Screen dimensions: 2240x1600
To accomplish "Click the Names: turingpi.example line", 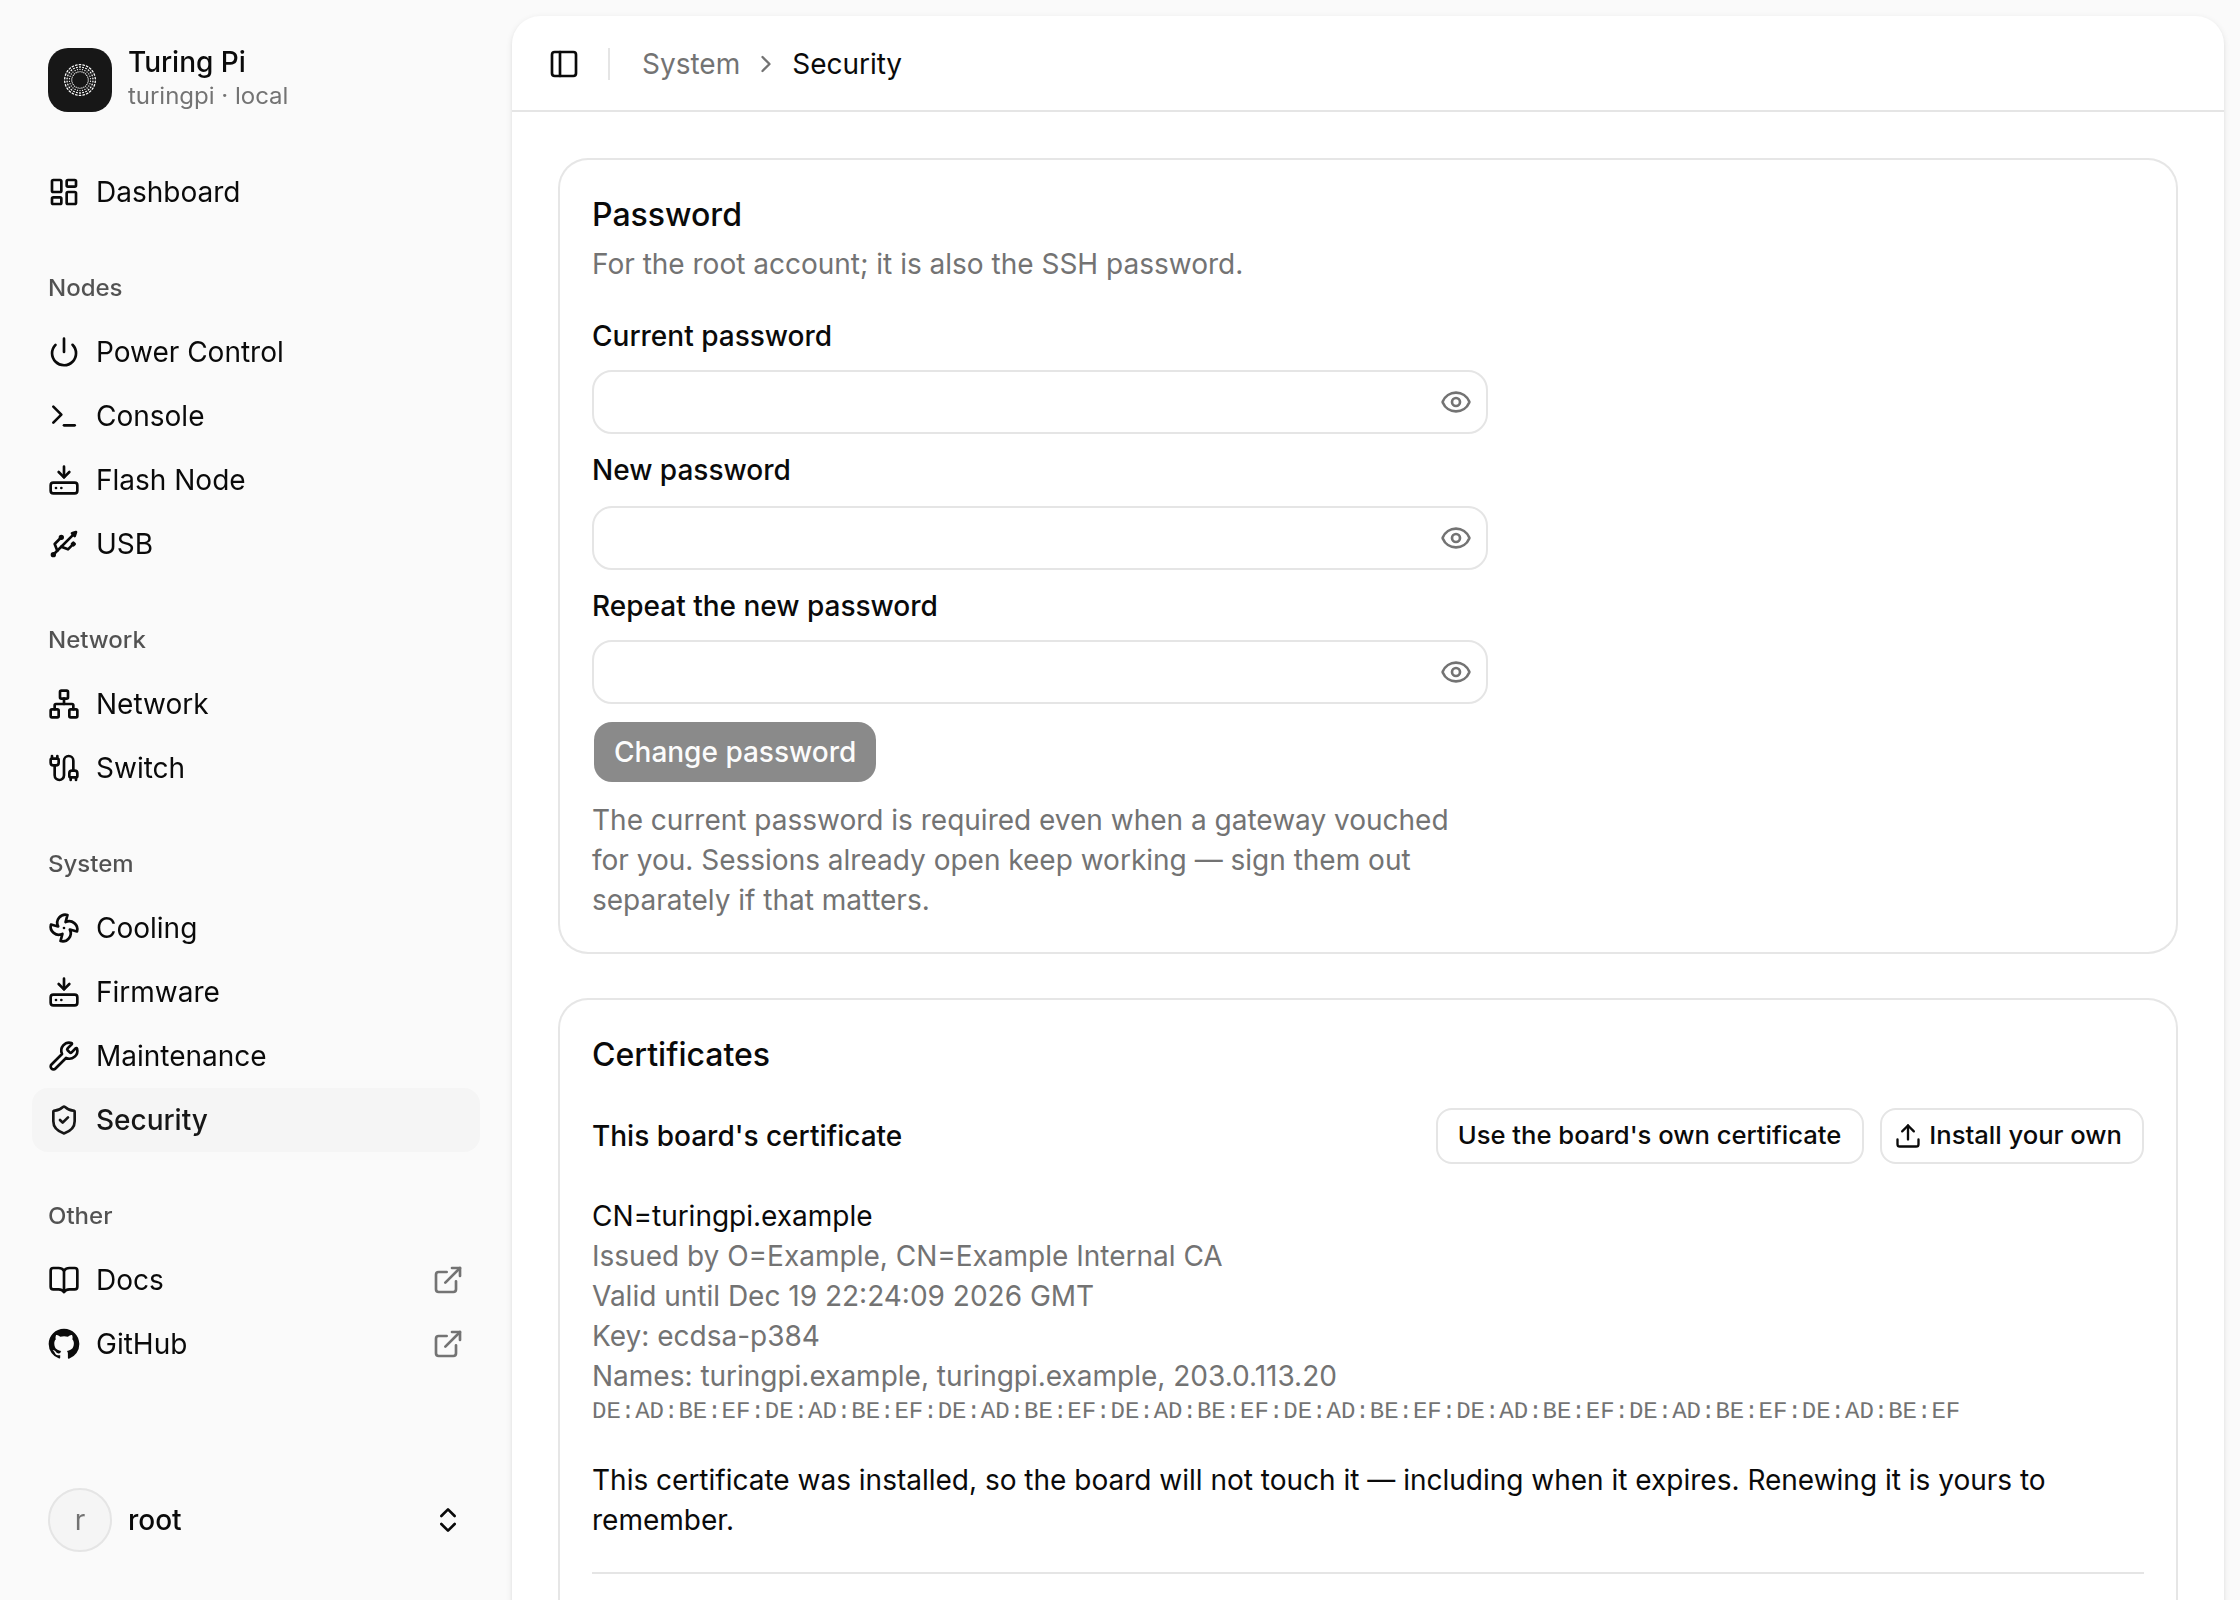I will (x=964, y=1376).
